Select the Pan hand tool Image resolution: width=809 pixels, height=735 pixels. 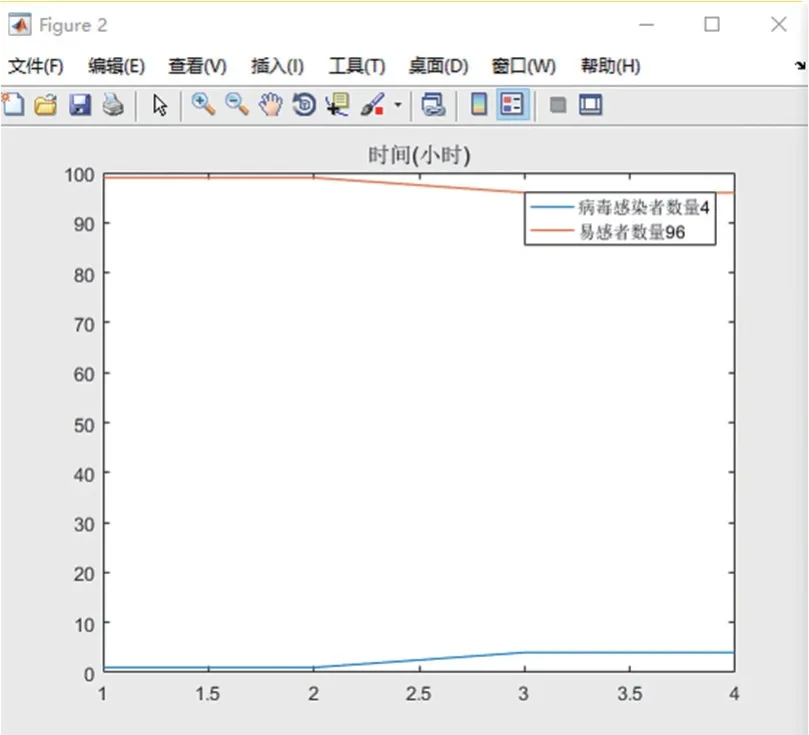(x=270, y=105)
